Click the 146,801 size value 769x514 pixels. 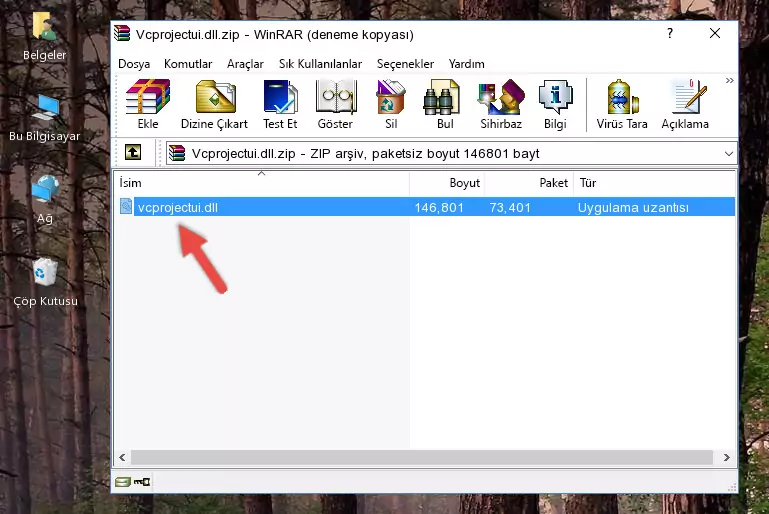[439, 207]
